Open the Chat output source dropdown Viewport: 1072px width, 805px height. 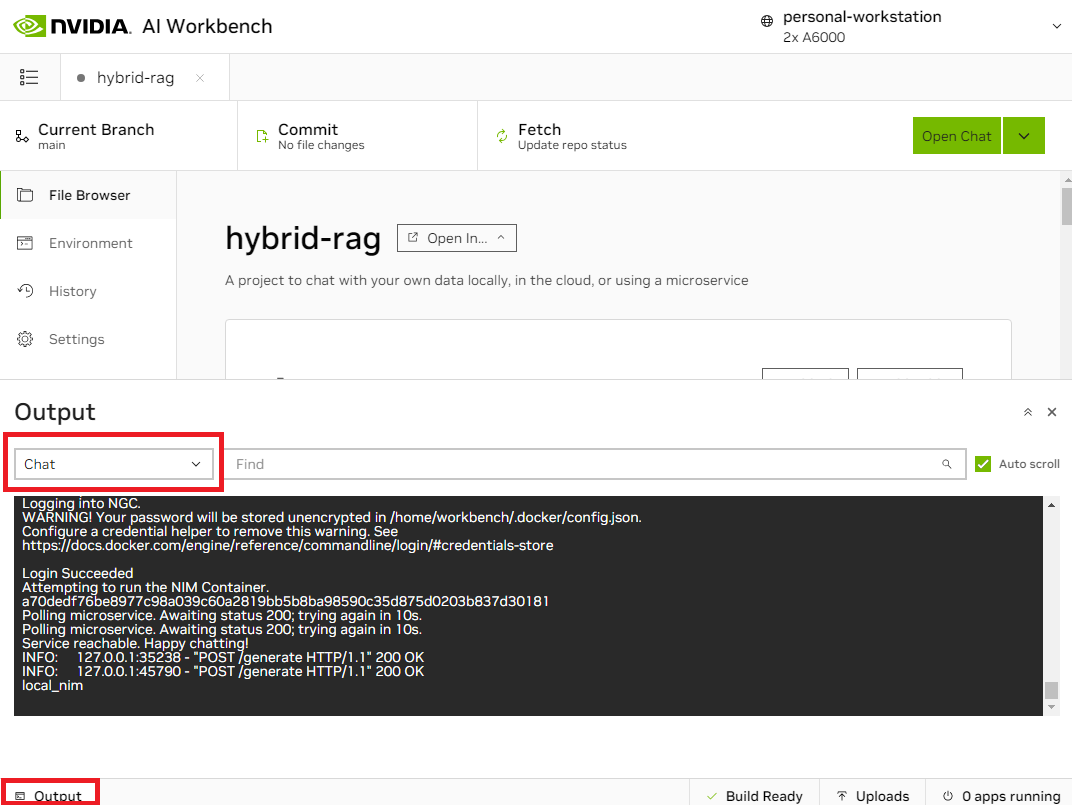coord(113,464)
